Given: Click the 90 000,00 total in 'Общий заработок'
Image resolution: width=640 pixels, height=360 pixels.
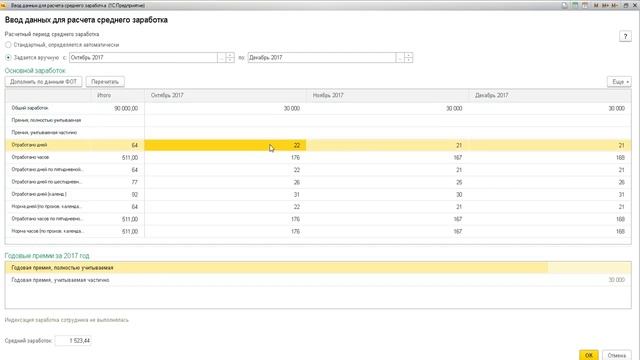Looking at the screenshot, I should [126, 109].
